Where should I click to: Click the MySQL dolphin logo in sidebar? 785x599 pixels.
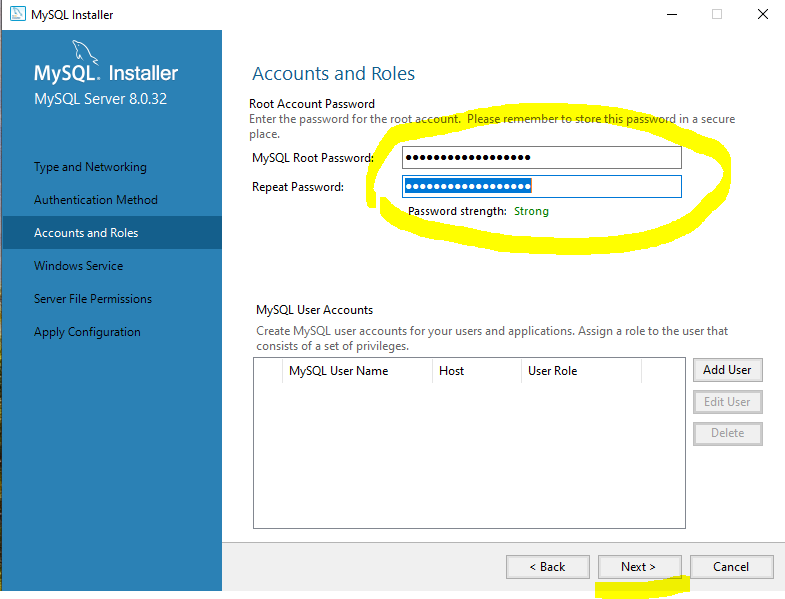(x=84, y=52)
